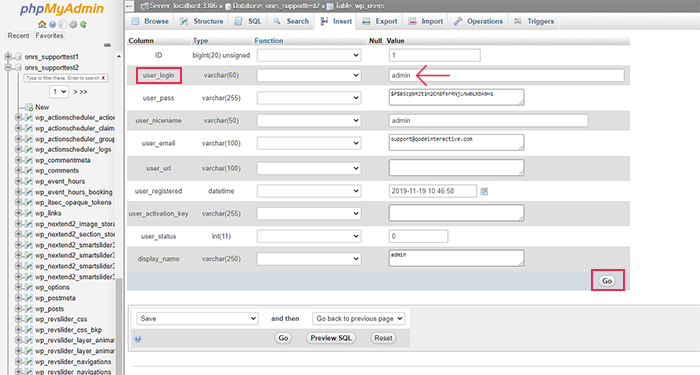Click table icon beside wp_comments

[29, 171]
